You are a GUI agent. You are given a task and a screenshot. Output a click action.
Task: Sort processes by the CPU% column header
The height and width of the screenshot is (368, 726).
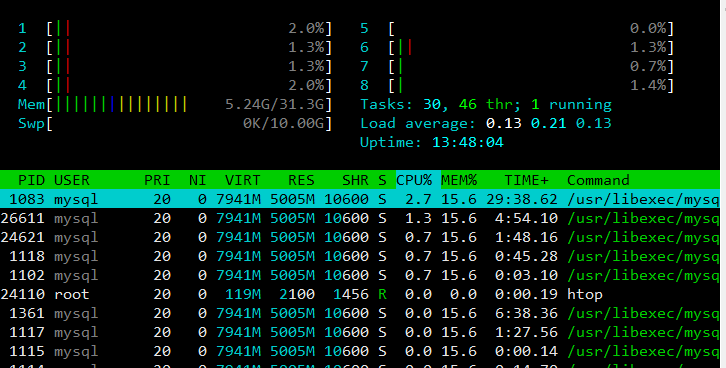414,180
